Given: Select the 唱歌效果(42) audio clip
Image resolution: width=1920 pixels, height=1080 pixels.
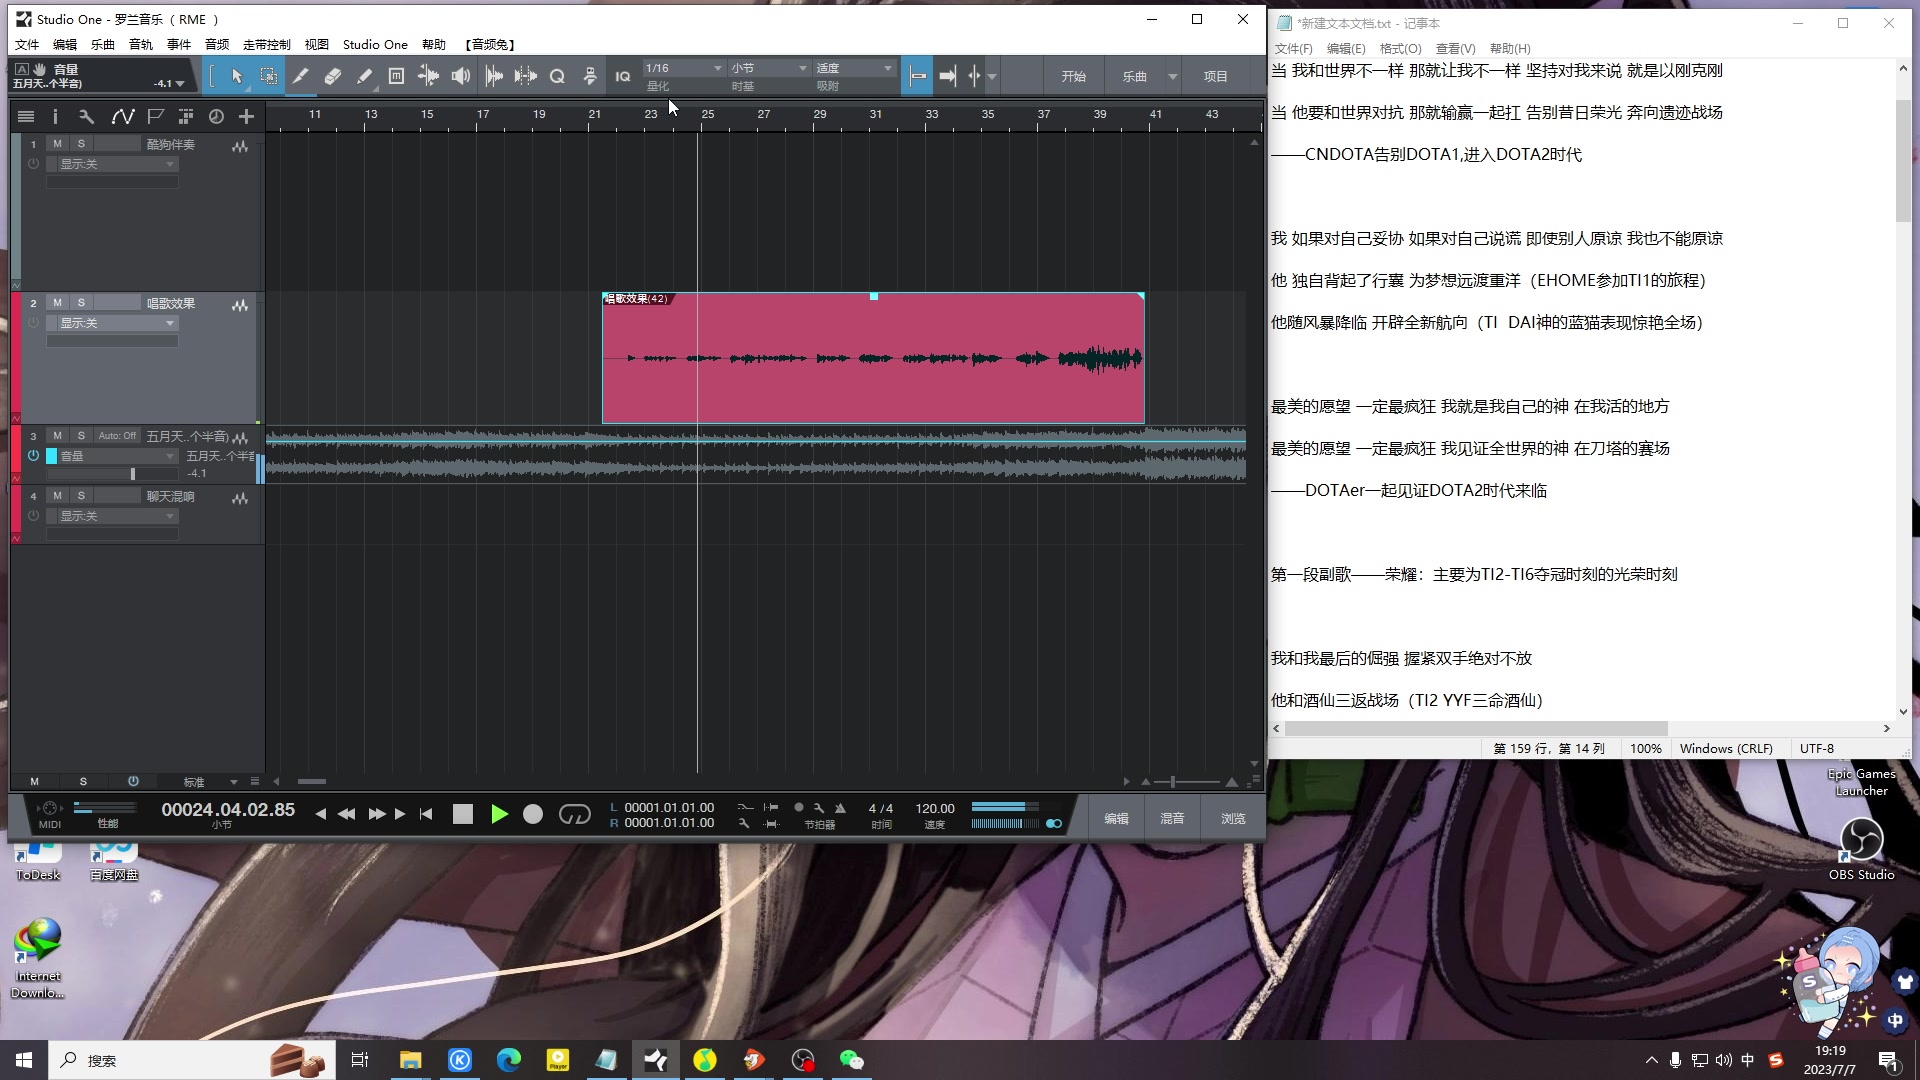Looking at the screenshot, I should 873,358.
